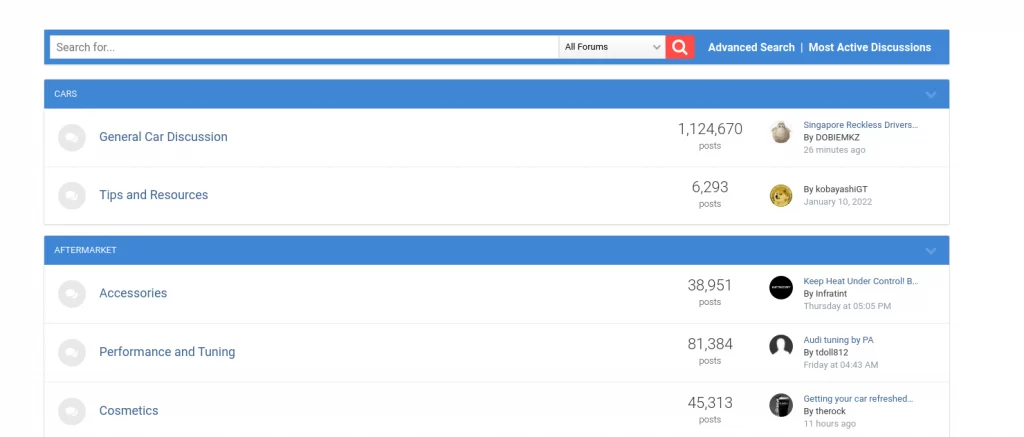Open kobayashiGT's doge avatar
This screenshot has height=437, width=1024.
point(780,195)
